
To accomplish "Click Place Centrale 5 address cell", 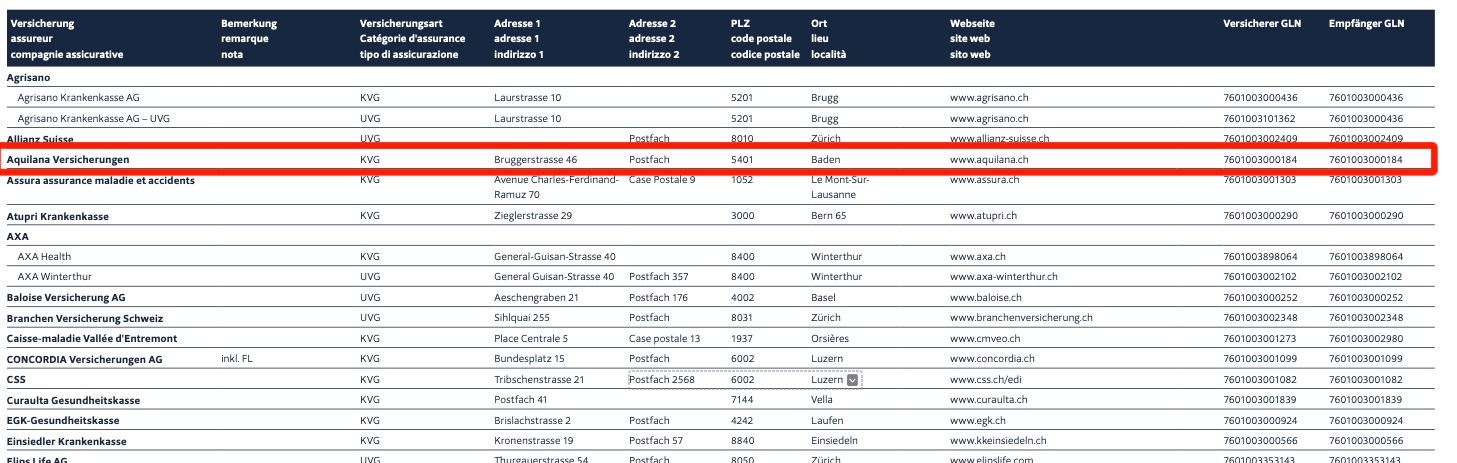I will coord(531,339).
